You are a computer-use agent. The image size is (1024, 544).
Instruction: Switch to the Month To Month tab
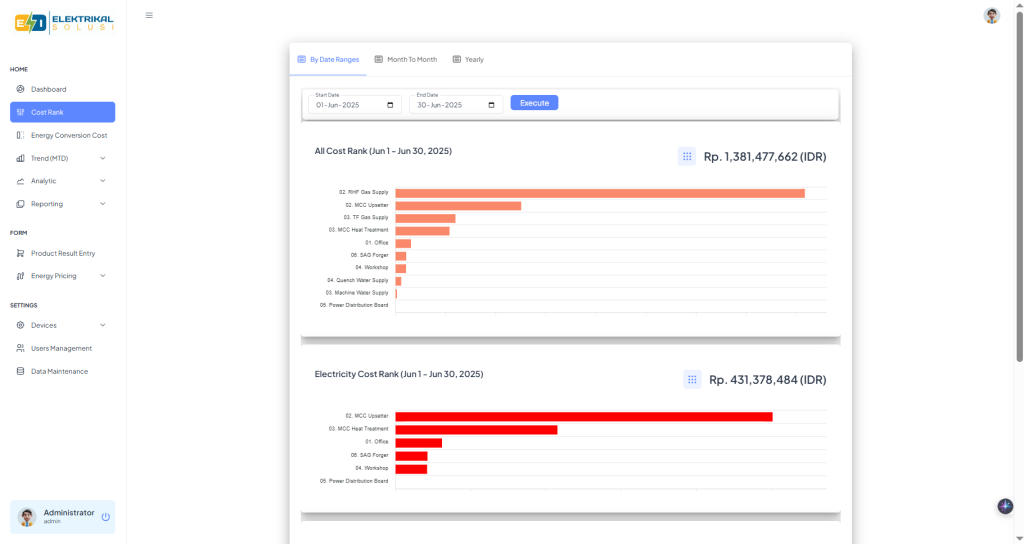tap(405, 60)
